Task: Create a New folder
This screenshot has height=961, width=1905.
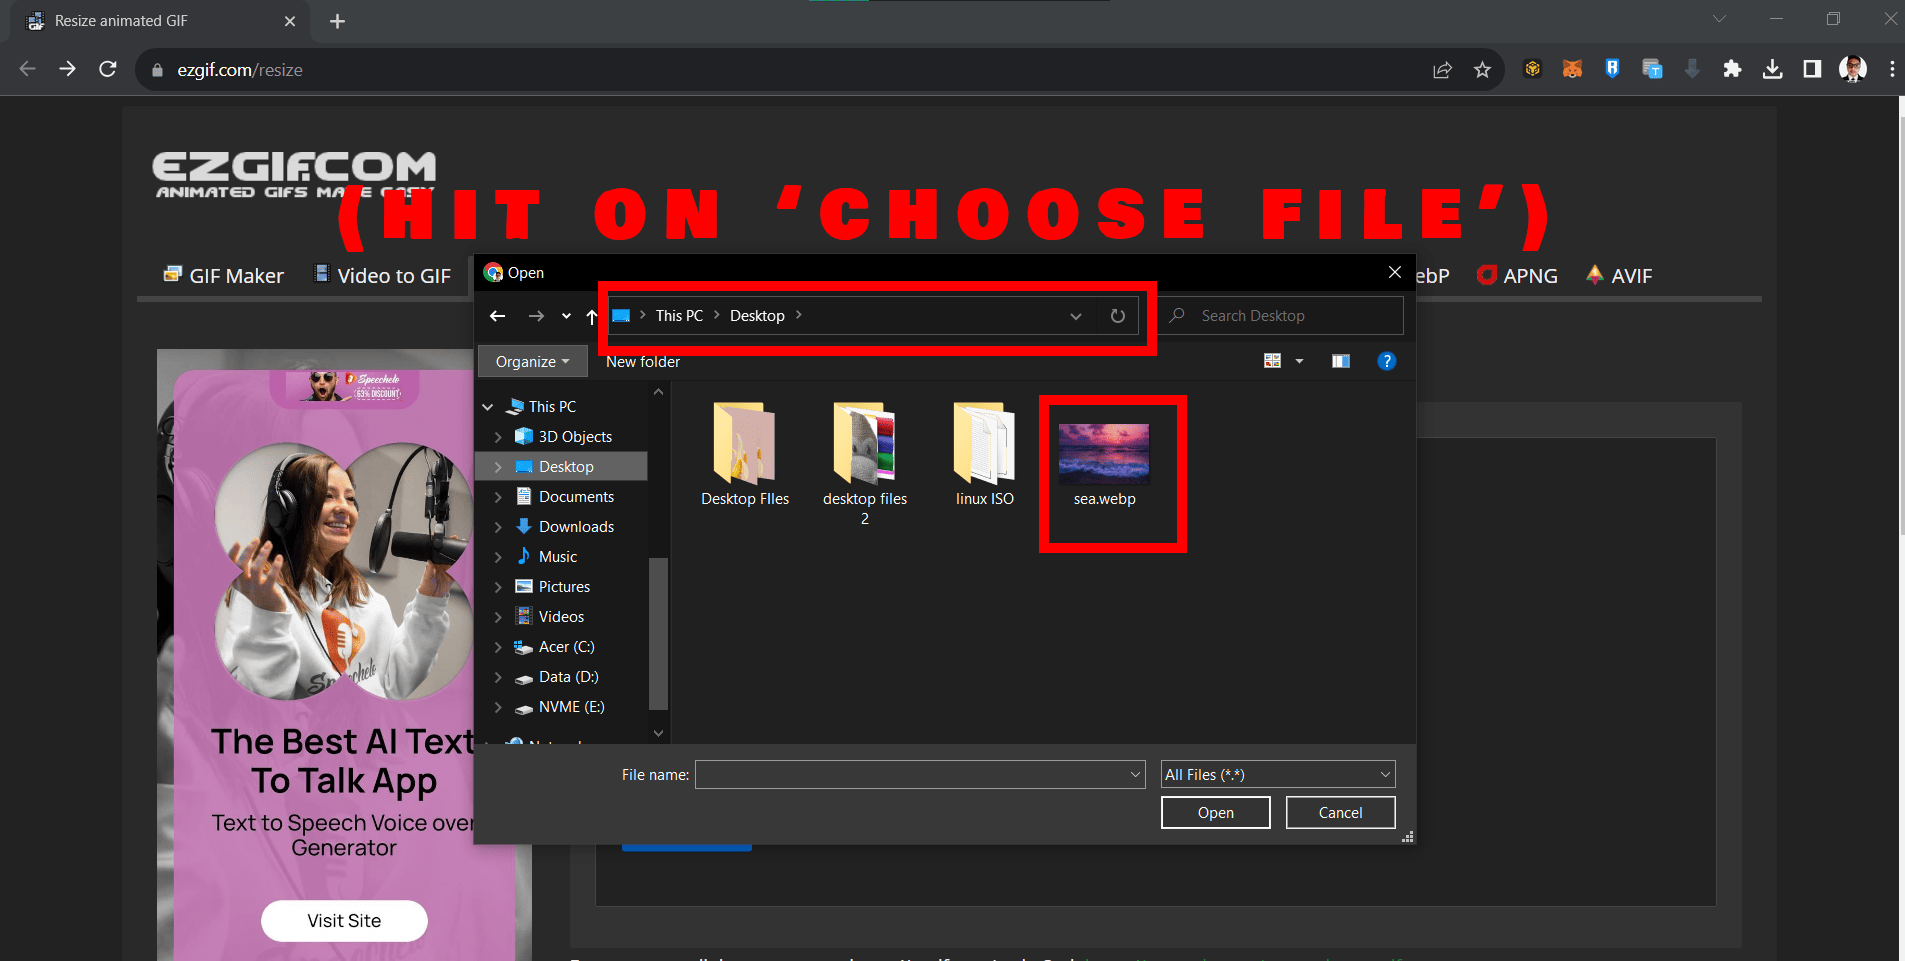Action: 642,361
